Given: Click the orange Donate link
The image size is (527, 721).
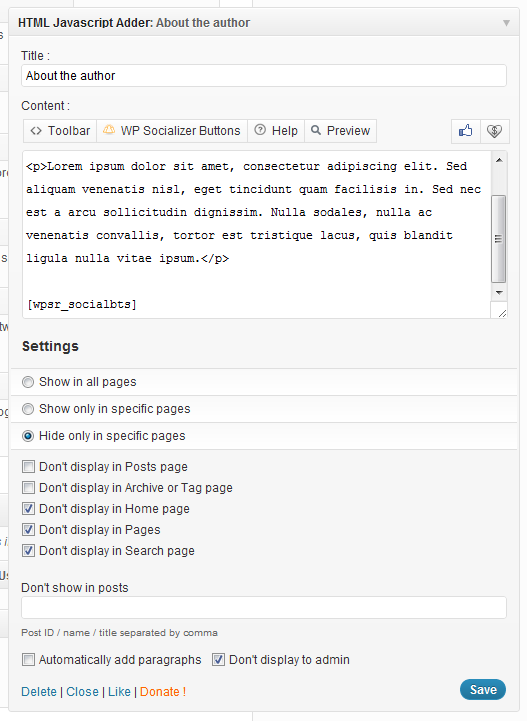Looking at the screenshot, I should [163, 692].
